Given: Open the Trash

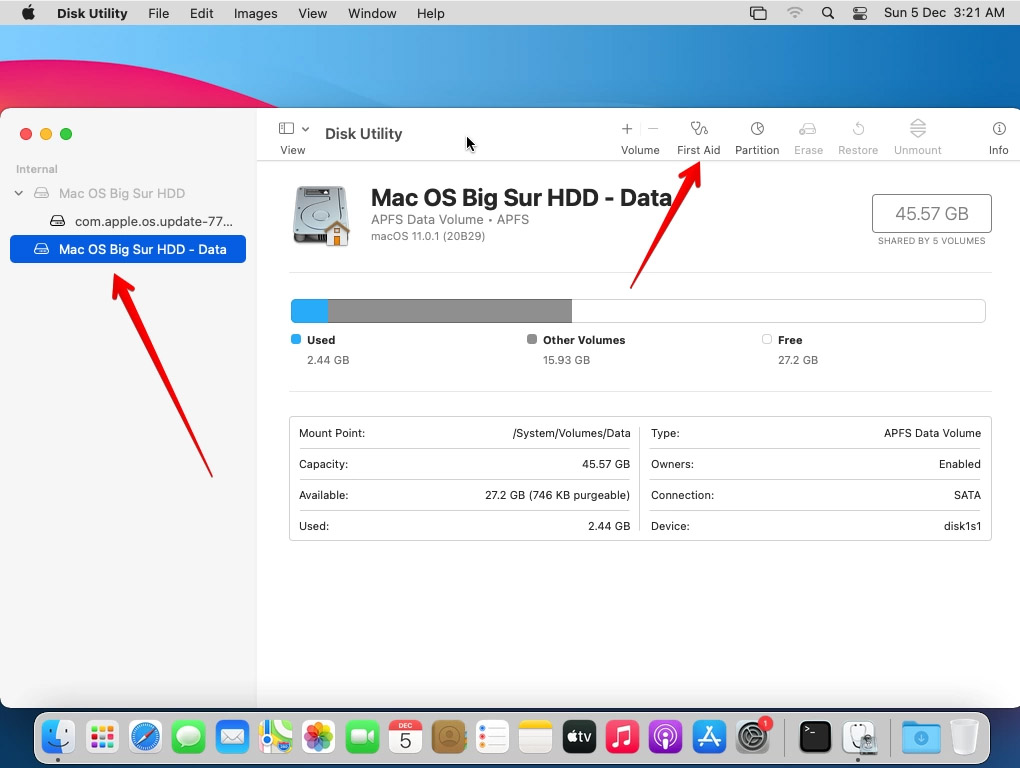Looking at the screenshot, I should (x=964, y=737).
